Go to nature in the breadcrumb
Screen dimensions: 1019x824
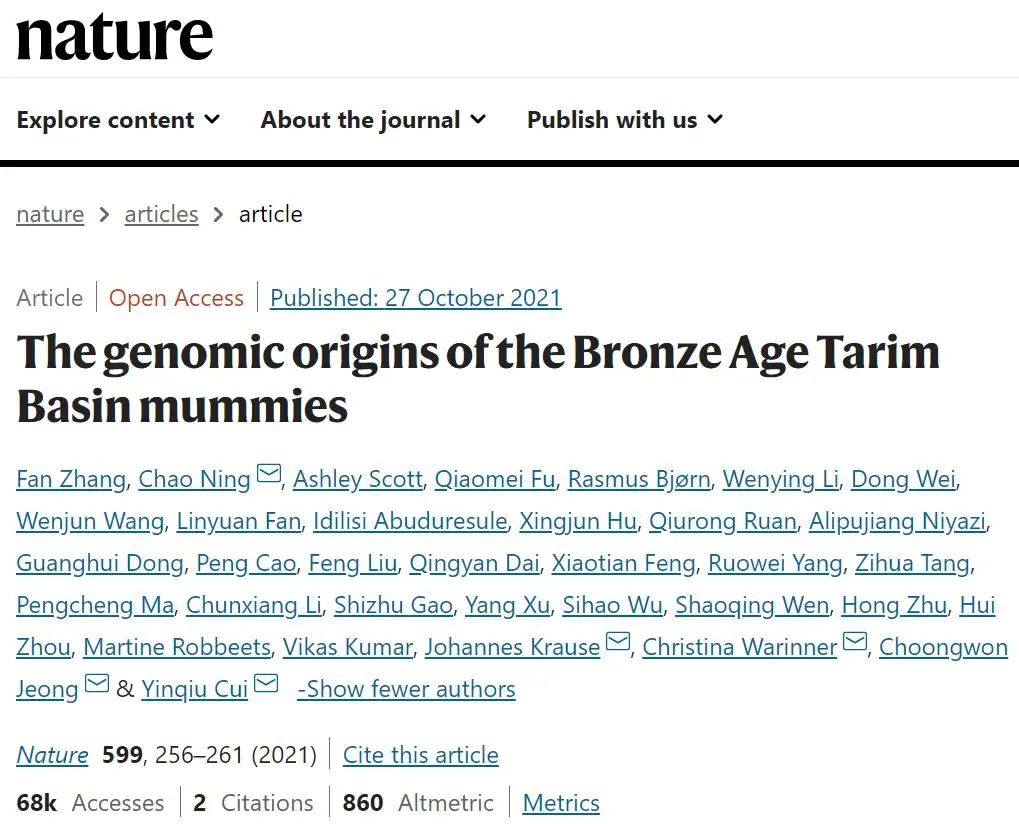(x=50, y=214)
